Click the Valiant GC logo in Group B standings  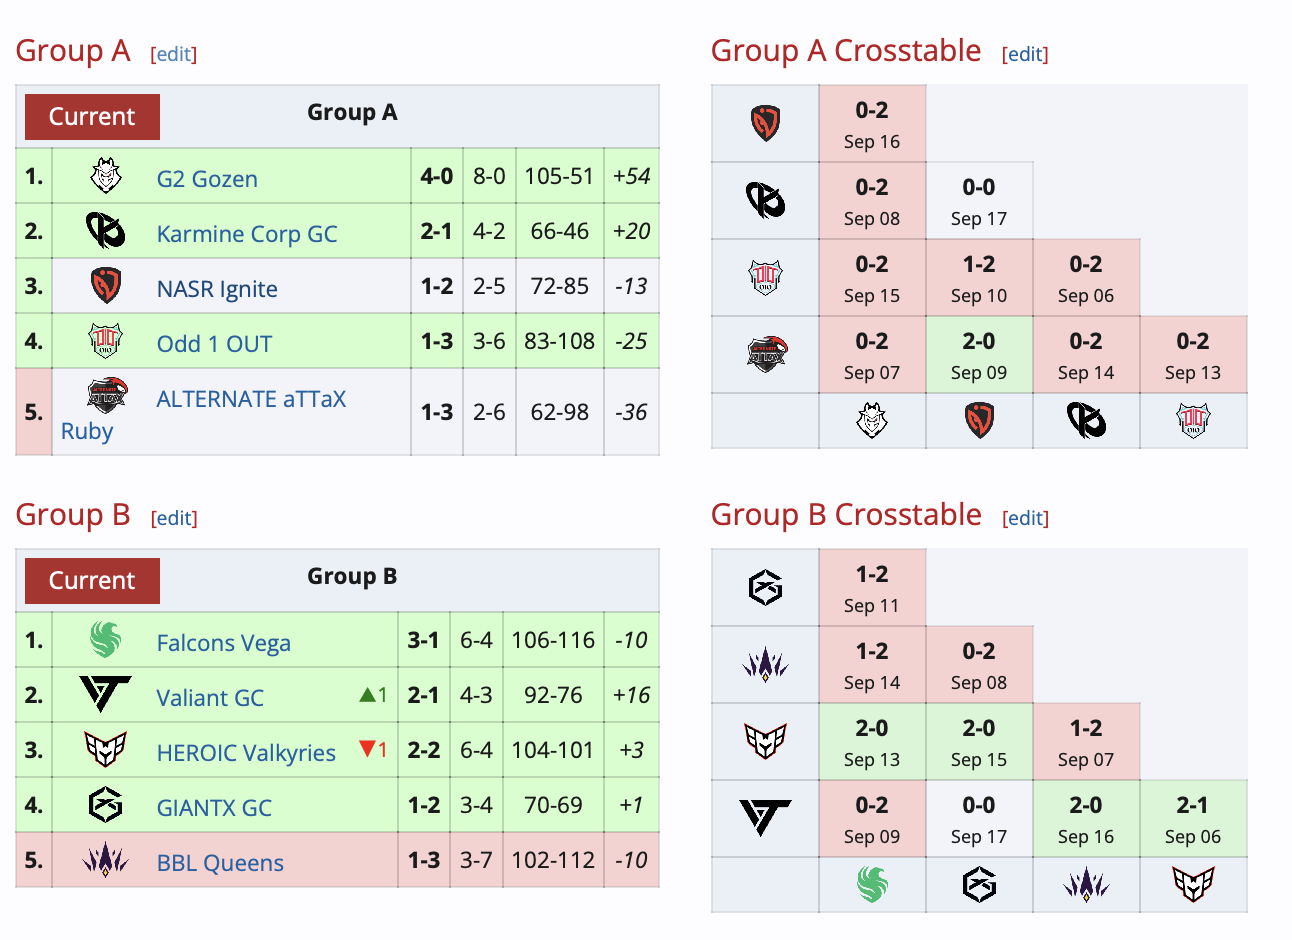pyautogui.click(x=105, y=694)
